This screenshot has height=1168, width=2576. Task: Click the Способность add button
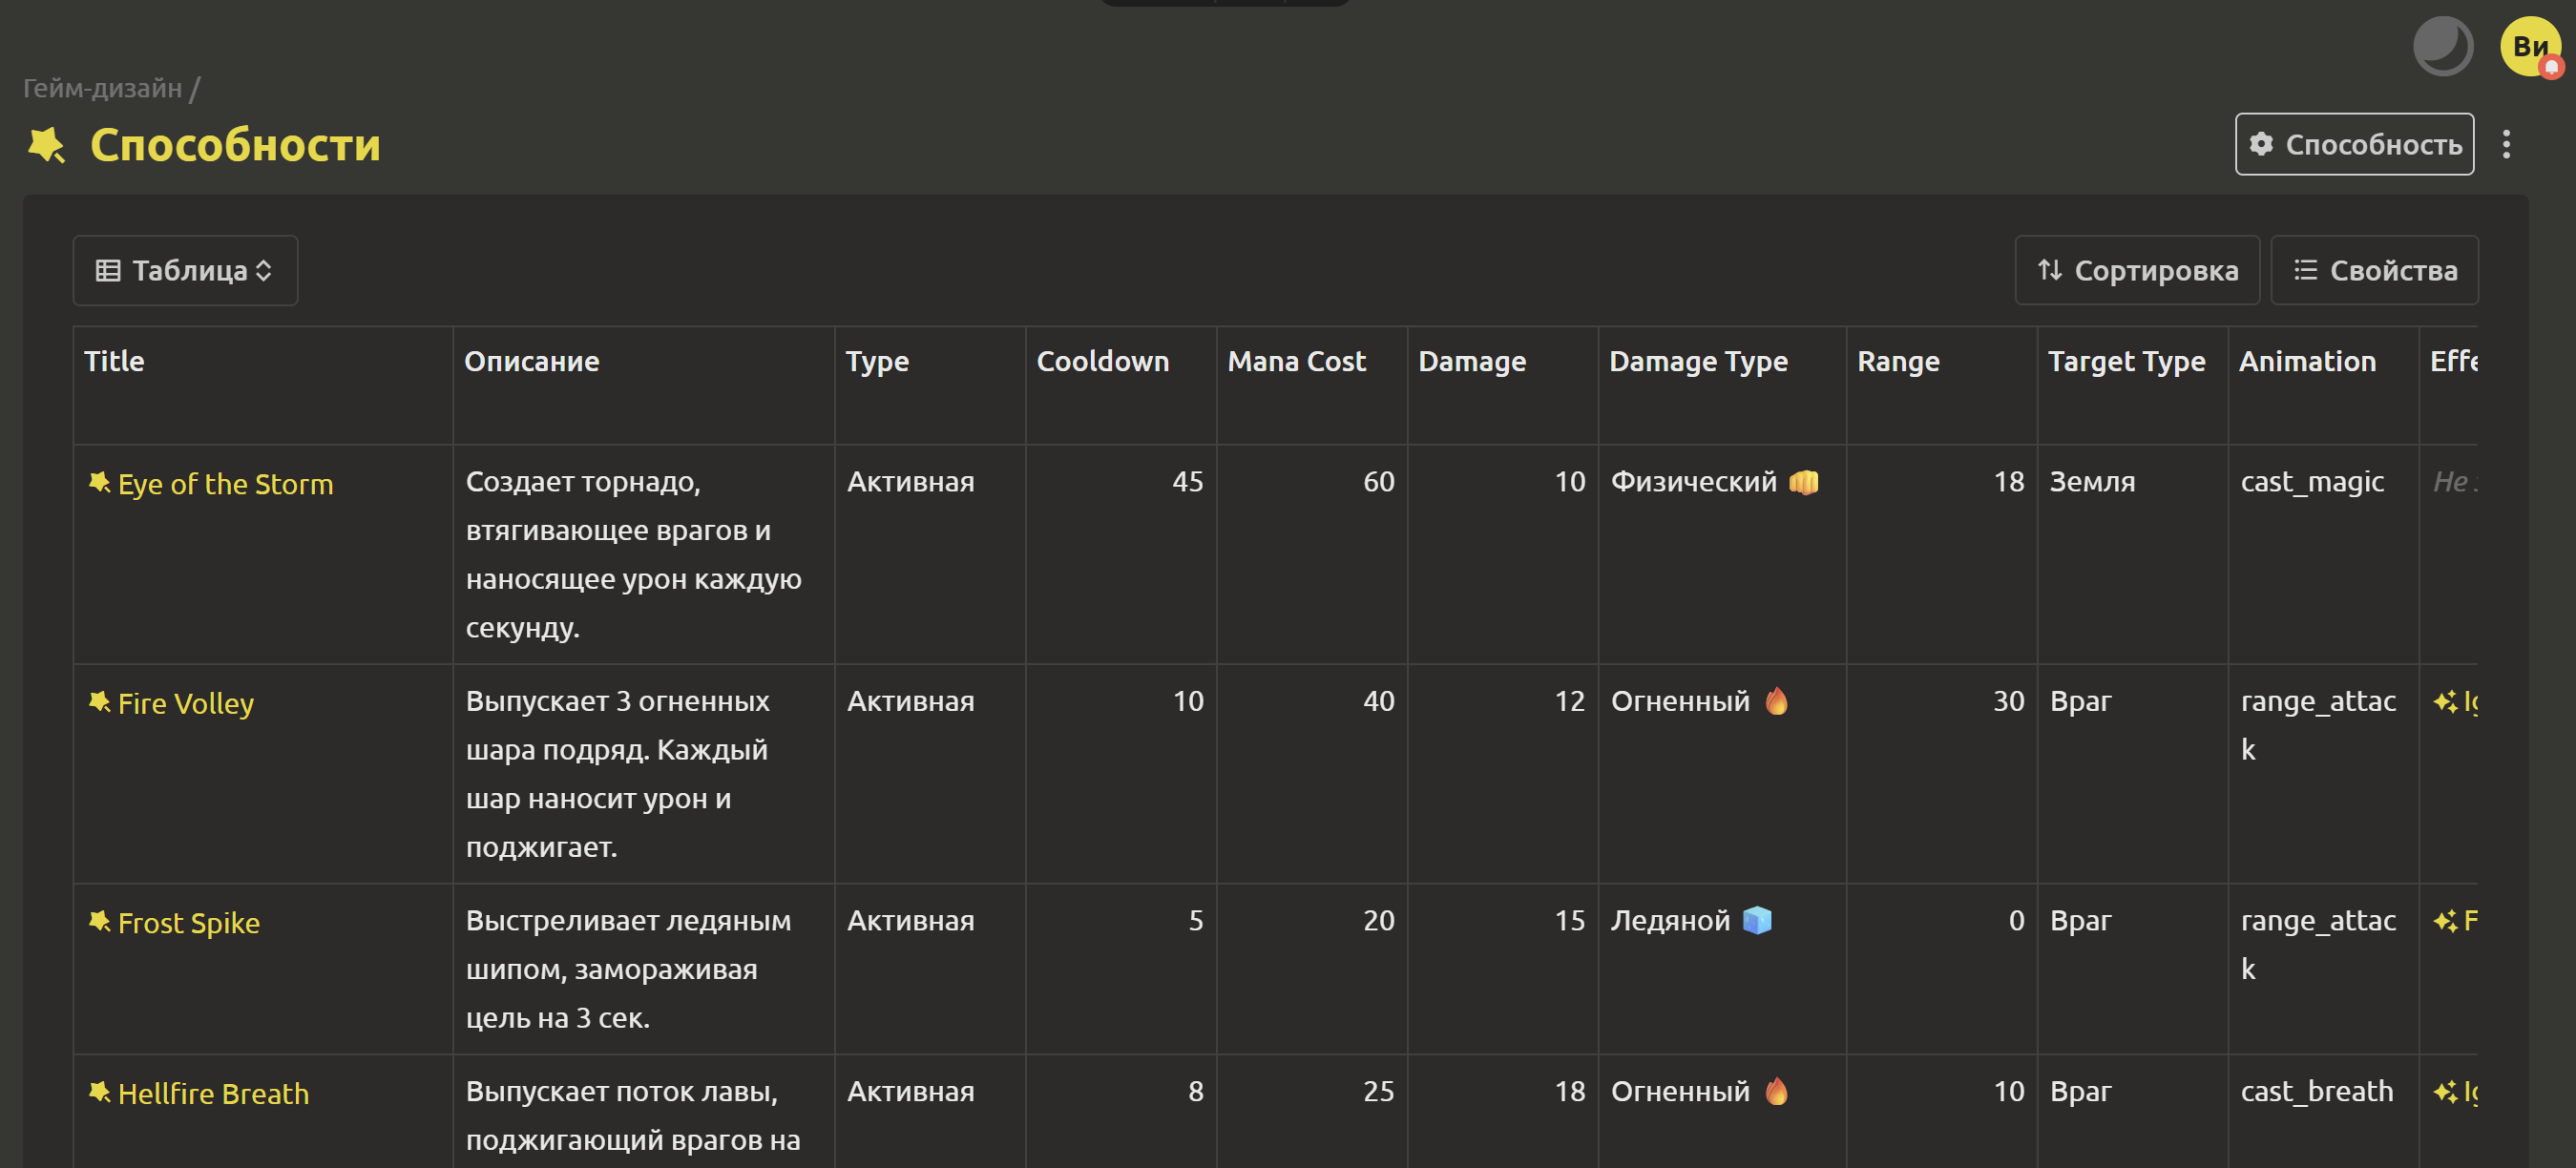click(2354, 145)
